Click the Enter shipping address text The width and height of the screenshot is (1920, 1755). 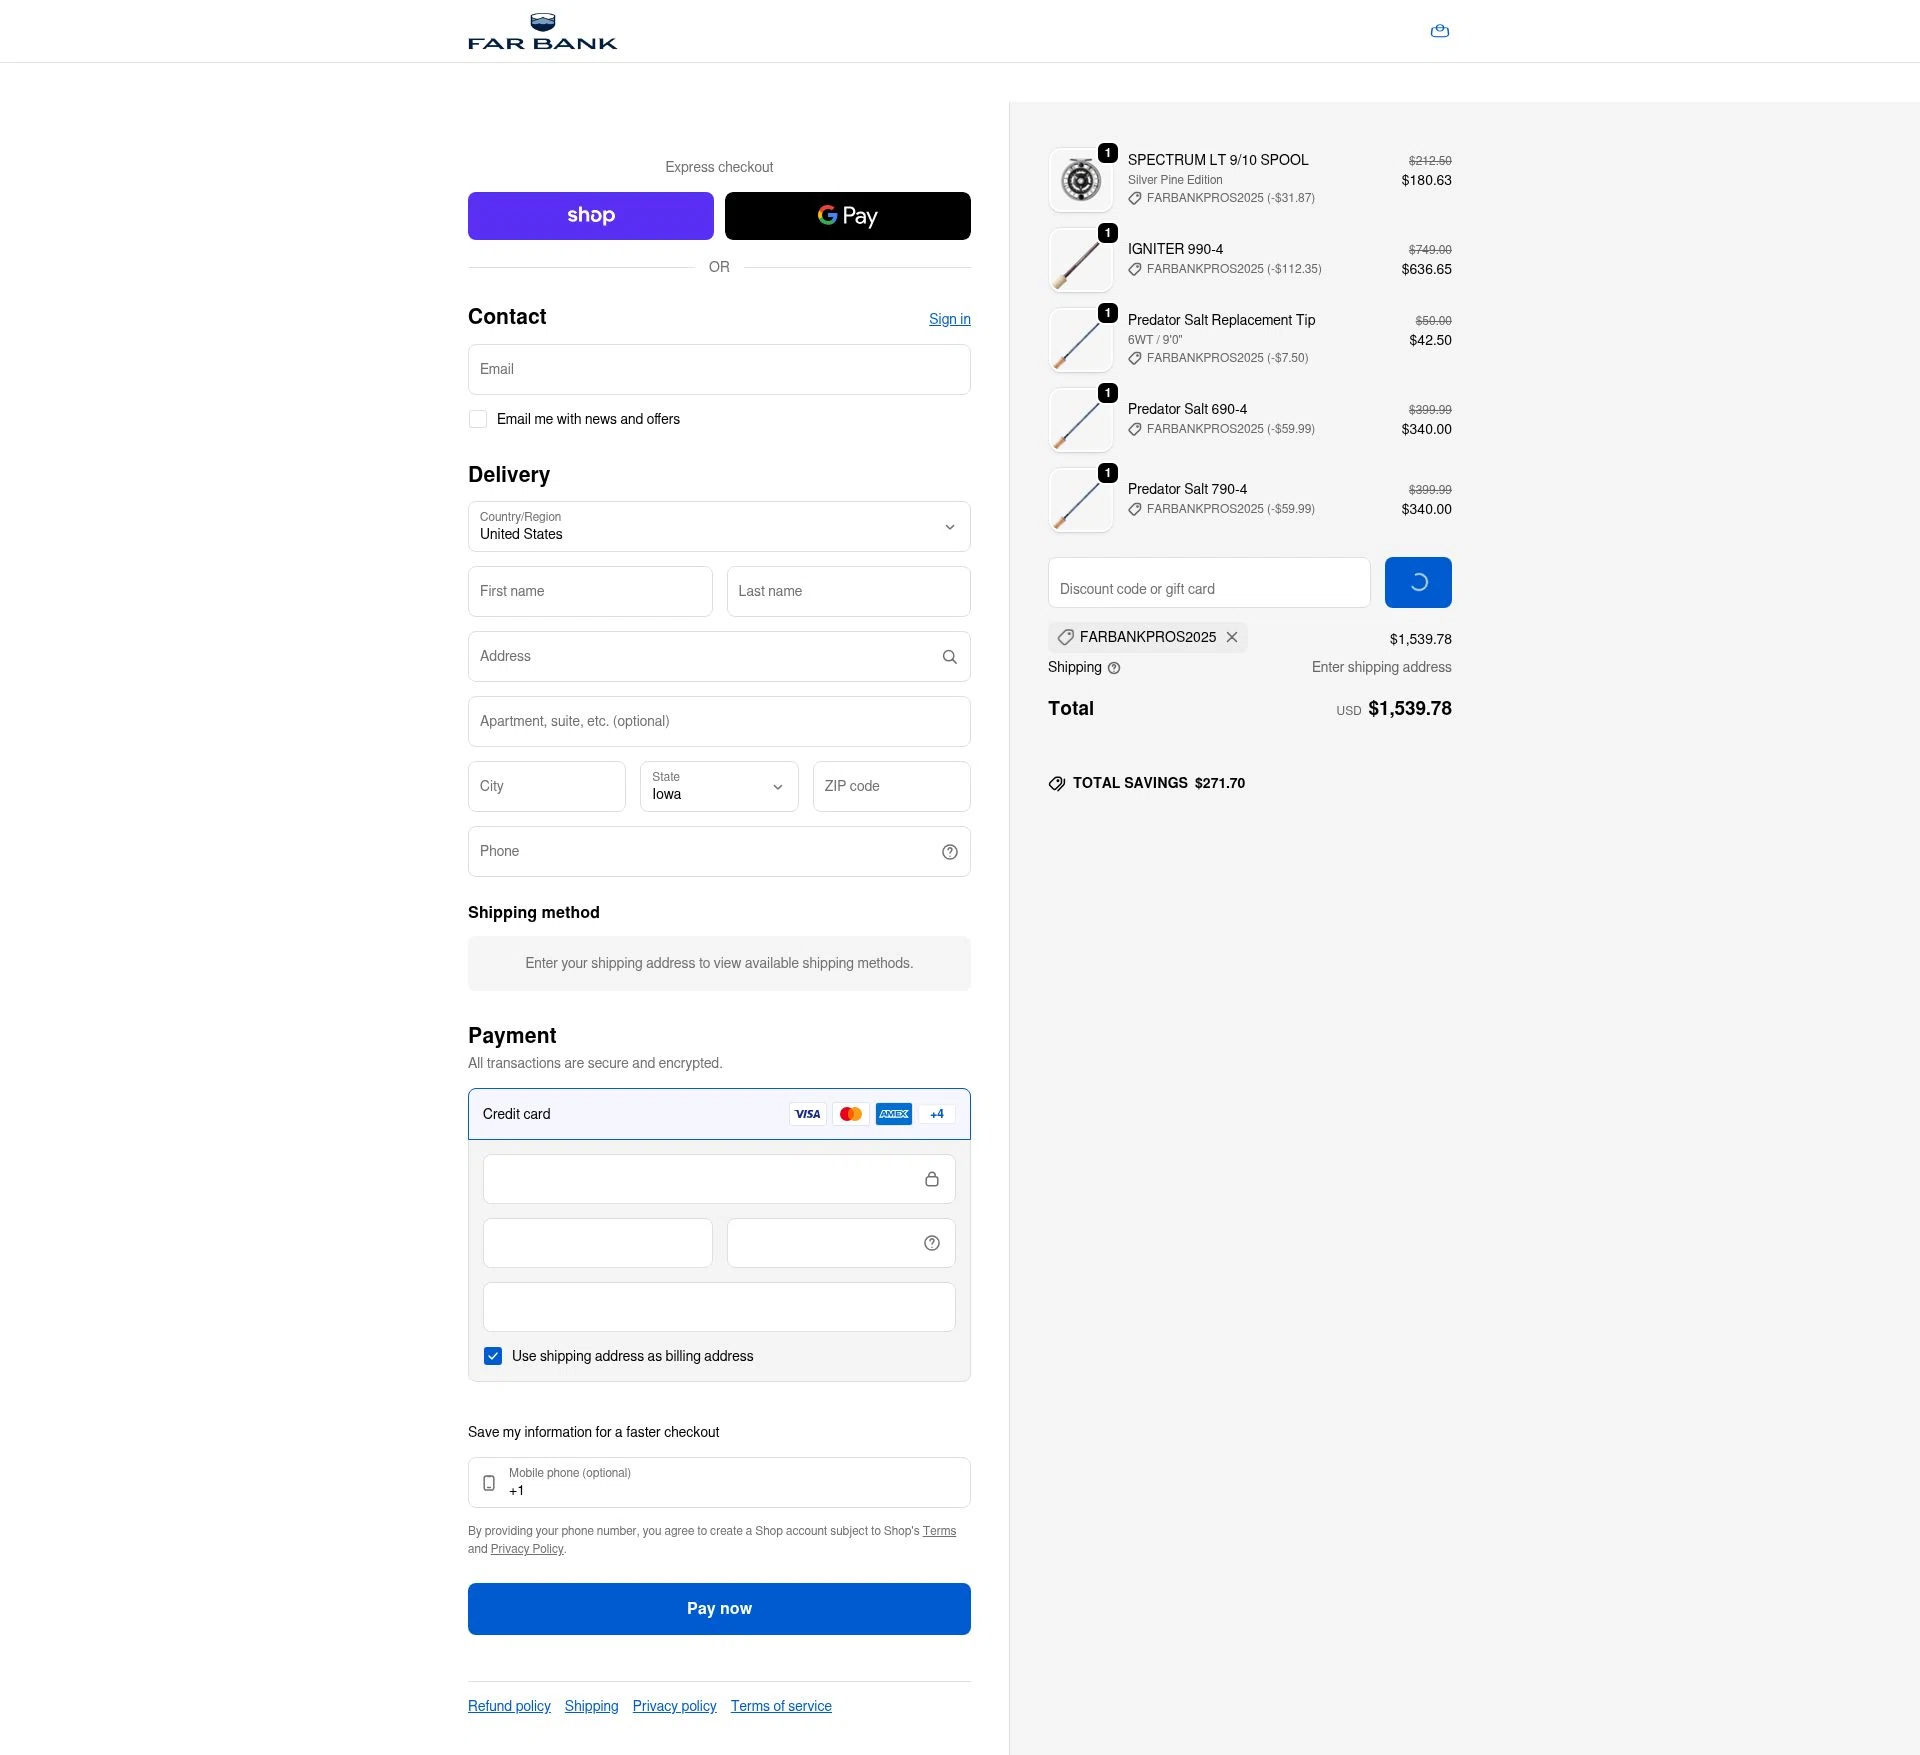click(x=1382, y=668)
